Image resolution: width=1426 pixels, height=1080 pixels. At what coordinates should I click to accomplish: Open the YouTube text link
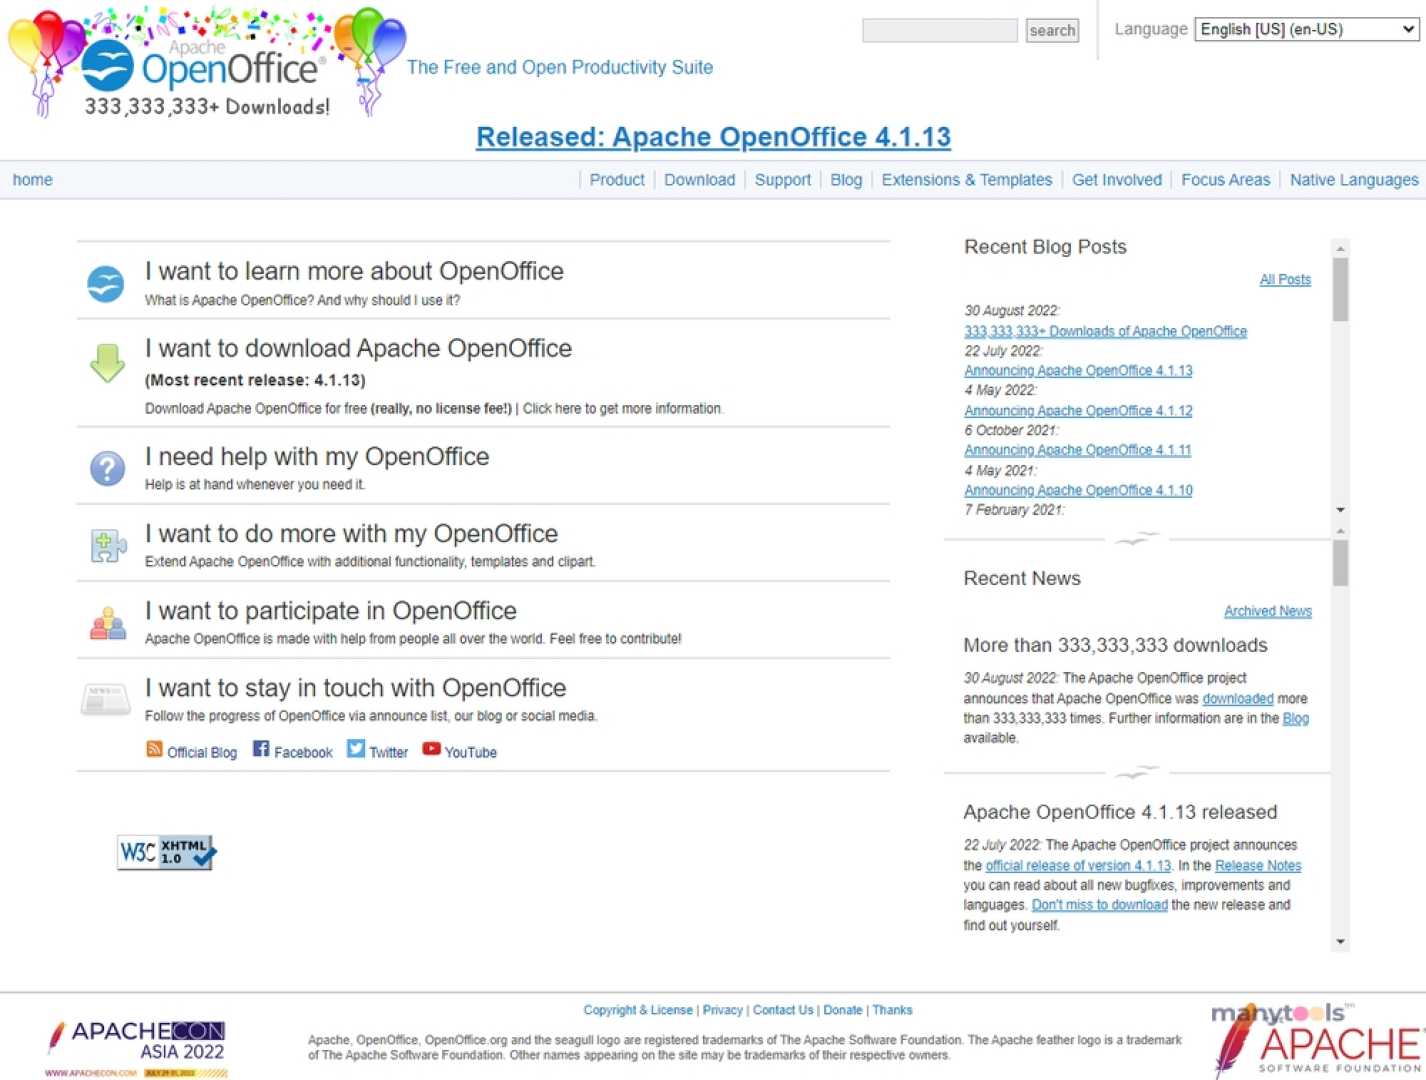coord(471,752)
